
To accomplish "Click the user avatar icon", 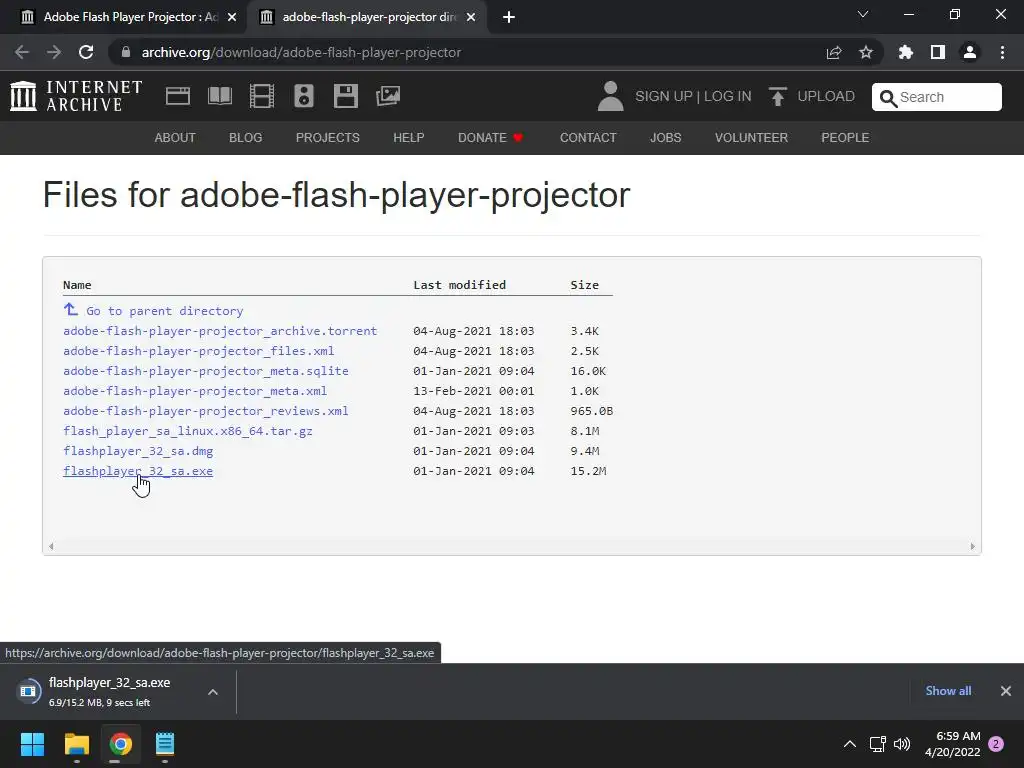I will [611, 96].
